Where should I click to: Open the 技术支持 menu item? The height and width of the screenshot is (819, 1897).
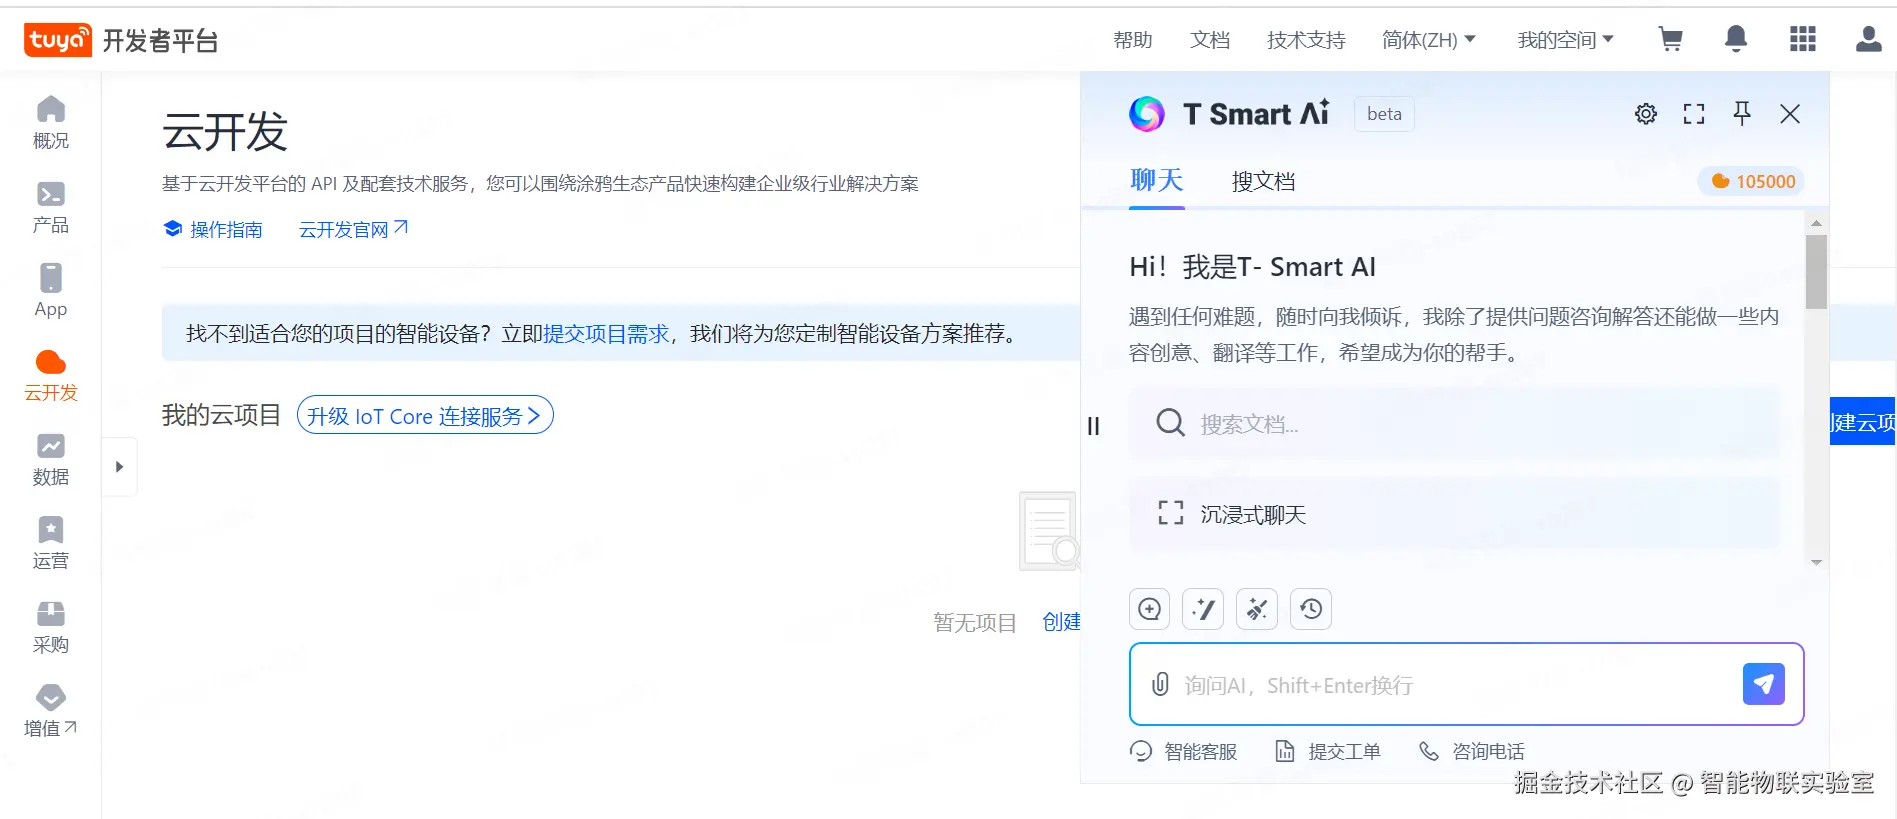tap(1306, 40)
